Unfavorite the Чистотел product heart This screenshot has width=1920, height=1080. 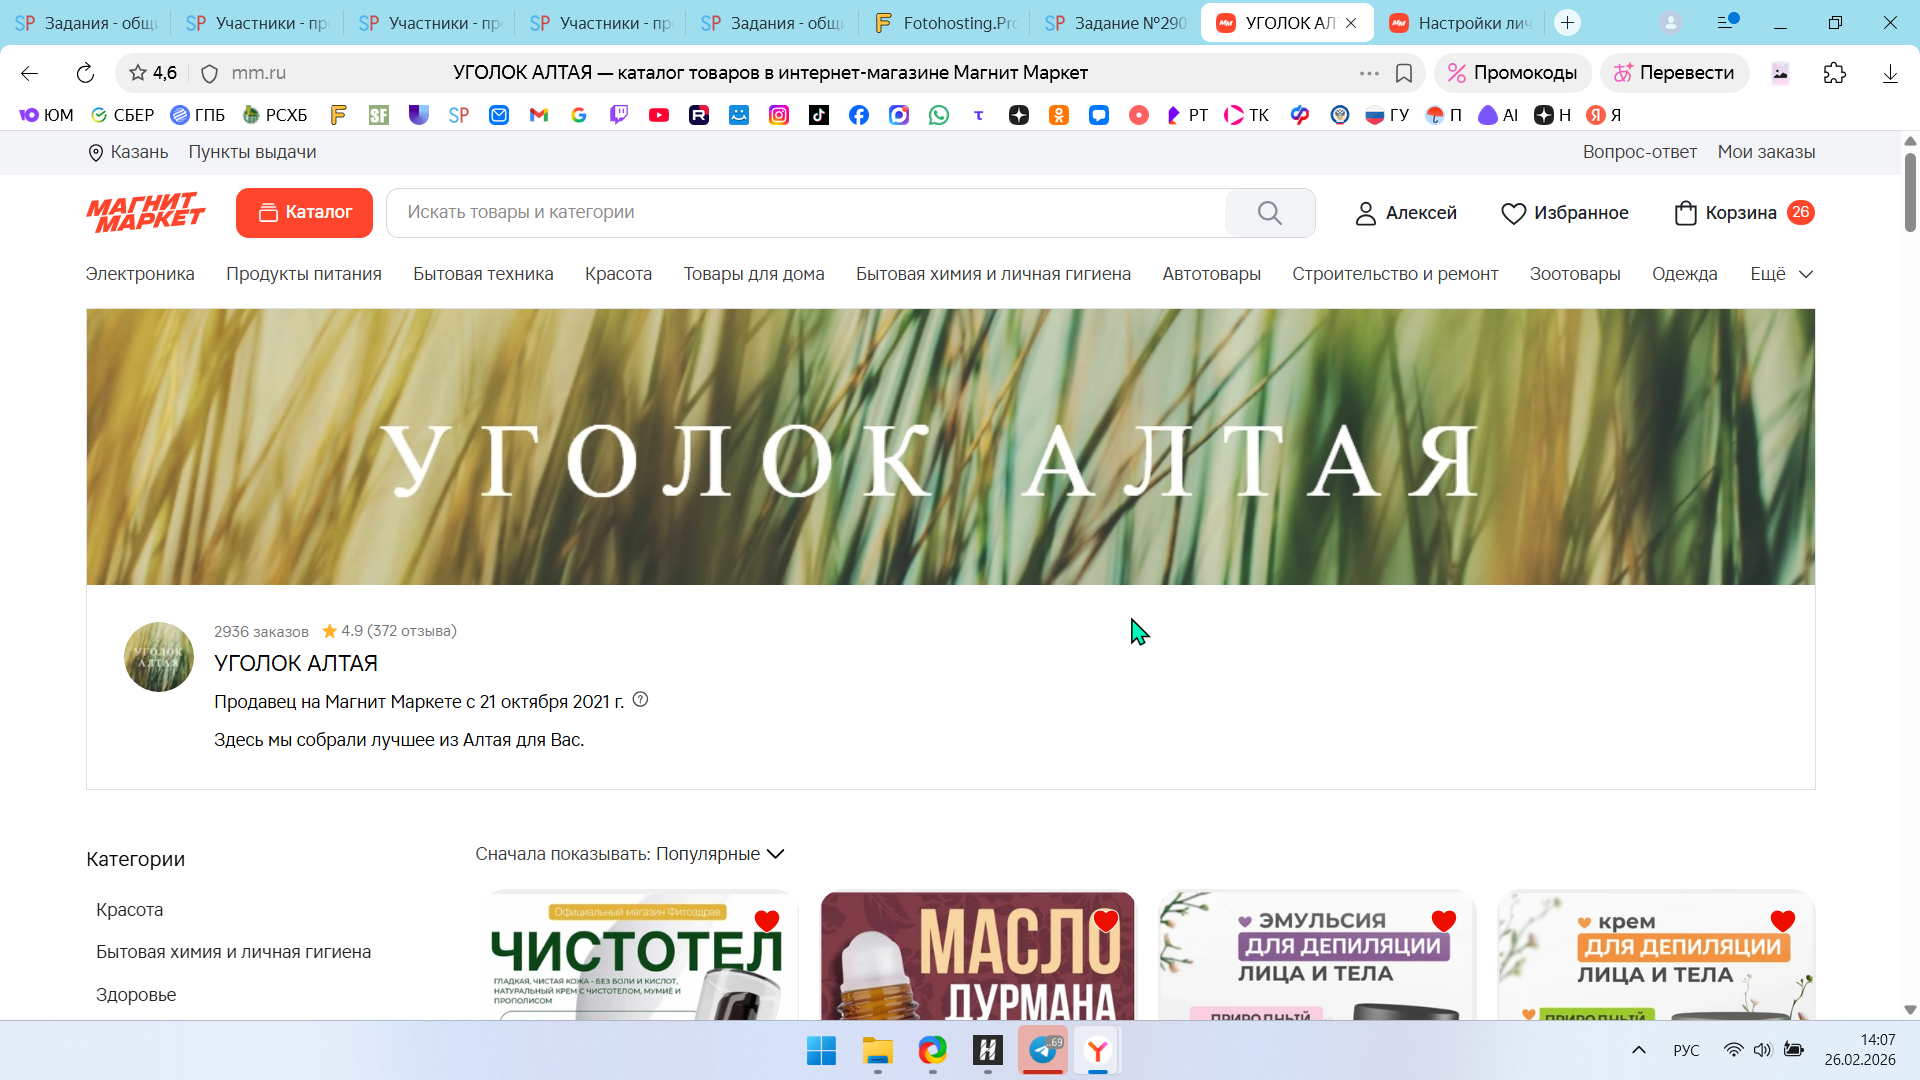(767, 920)
